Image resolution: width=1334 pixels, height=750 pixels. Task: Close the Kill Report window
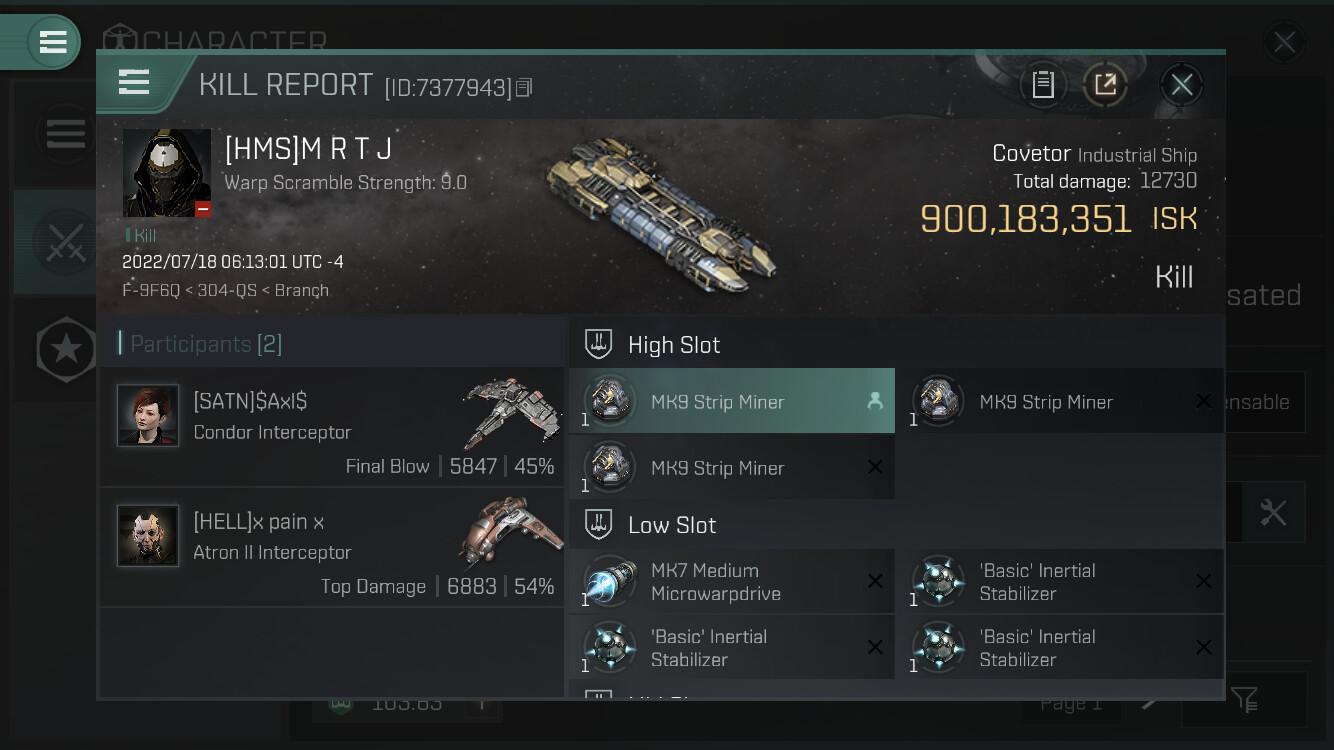coord(1181,85)
